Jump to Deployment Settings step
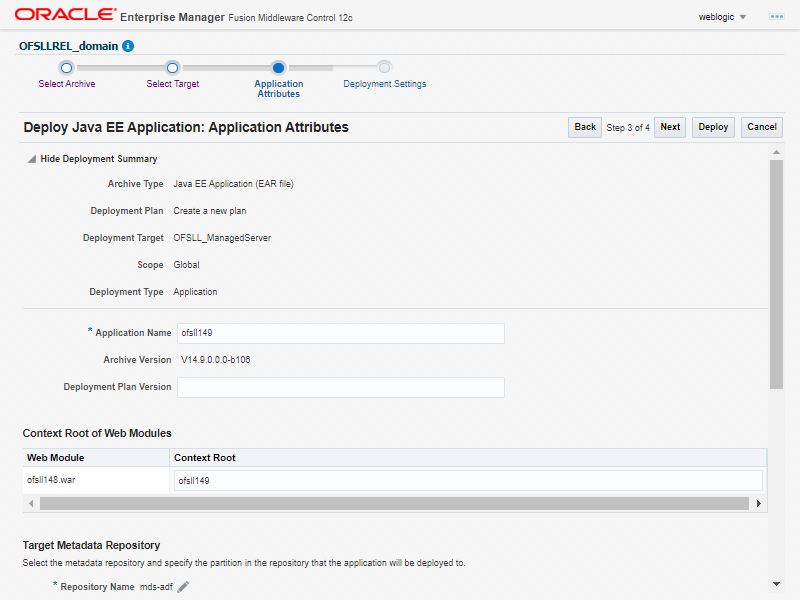The height and width of the screenshot is (600, 800). click(x=385, y=68)
